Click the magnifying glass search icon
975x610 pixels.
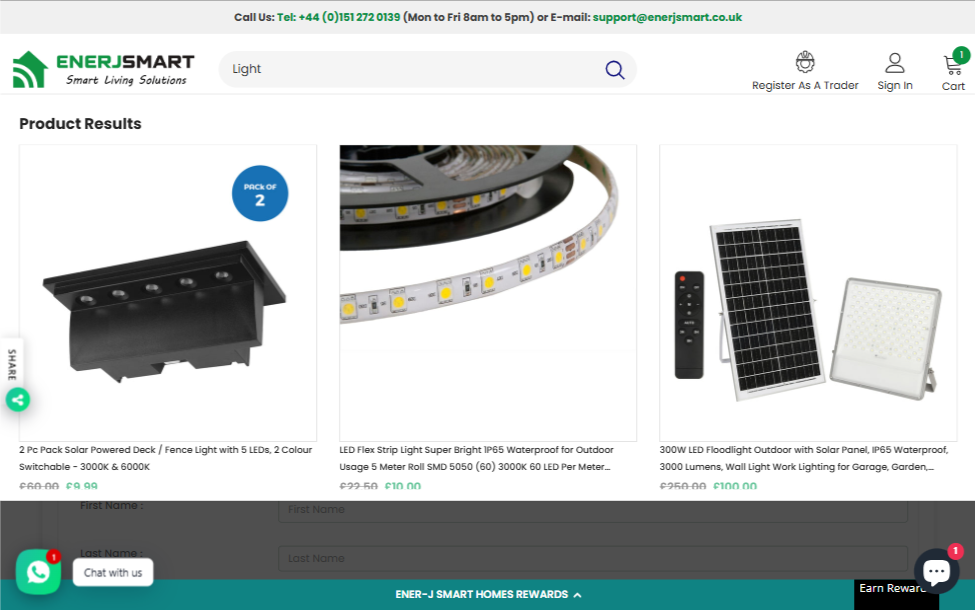(x=614, y=70)
